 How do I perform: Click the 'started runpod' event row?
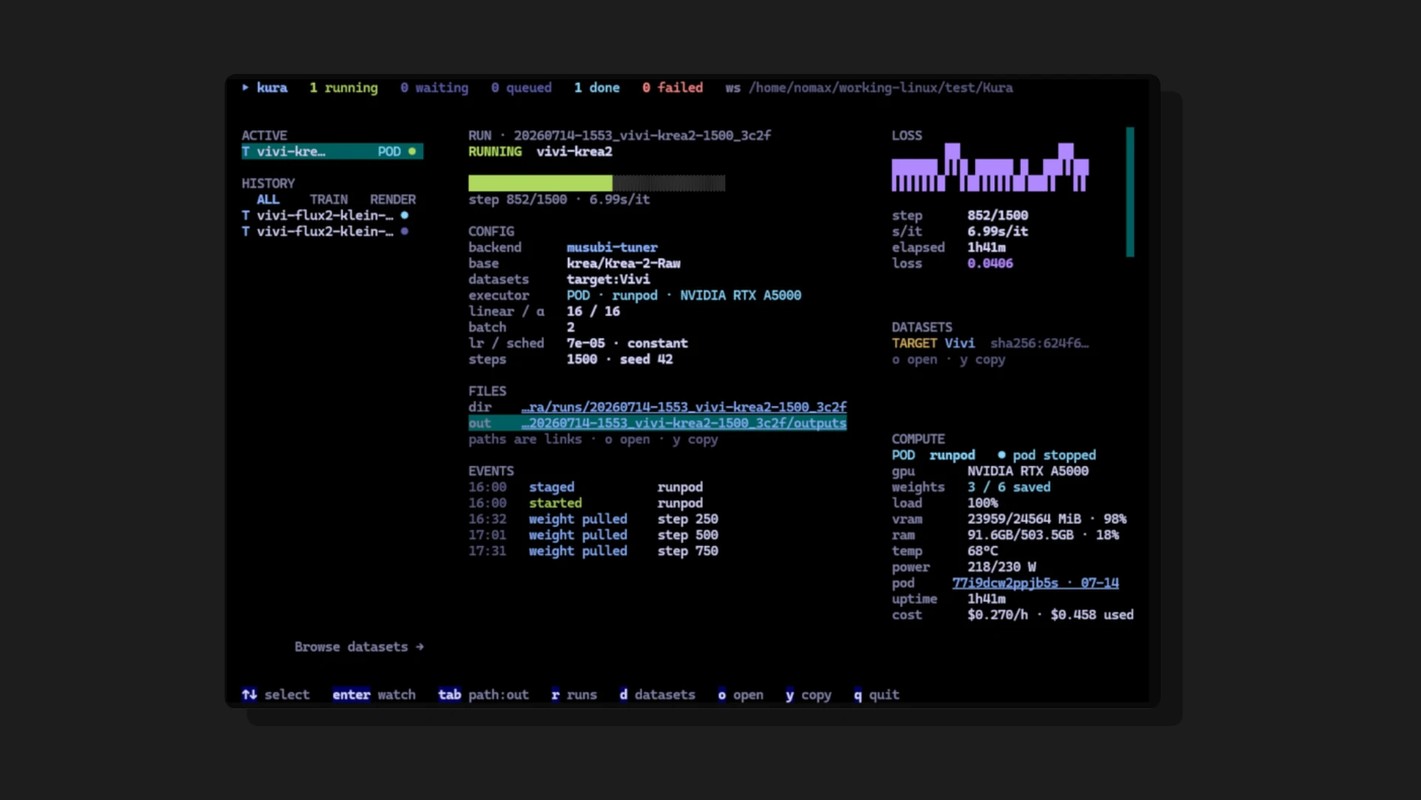pos(585,503)
